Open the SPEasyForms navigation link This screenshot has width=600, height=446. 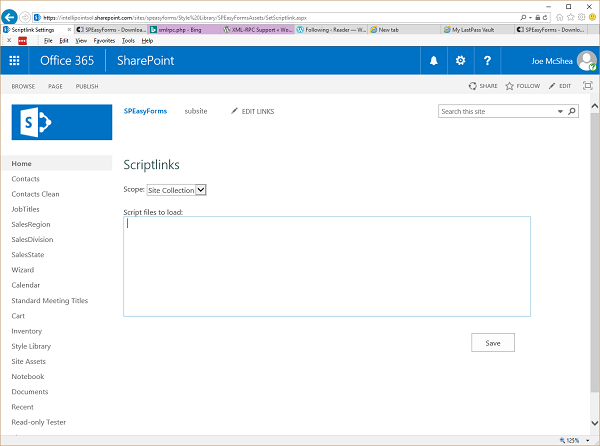point(145,111)
